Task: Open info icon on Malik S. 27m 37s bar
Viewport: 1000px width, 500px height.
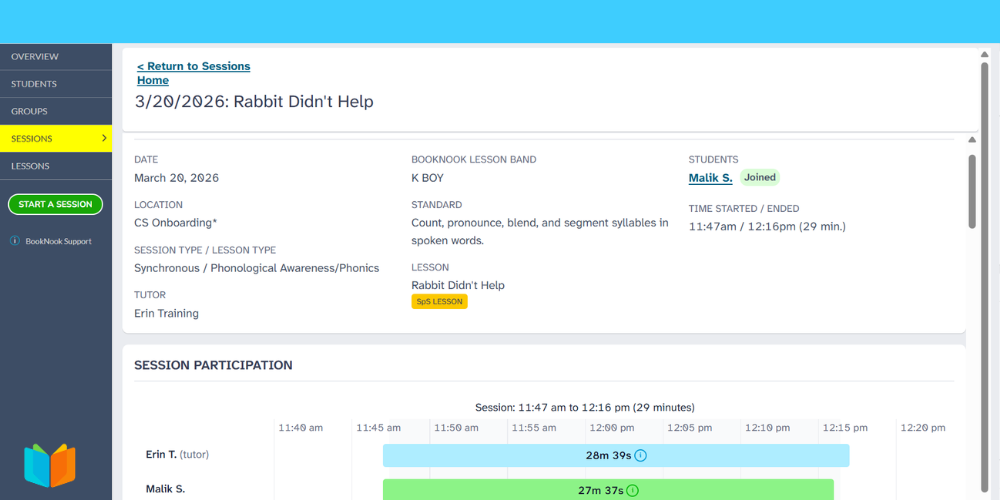Action: 632,490
